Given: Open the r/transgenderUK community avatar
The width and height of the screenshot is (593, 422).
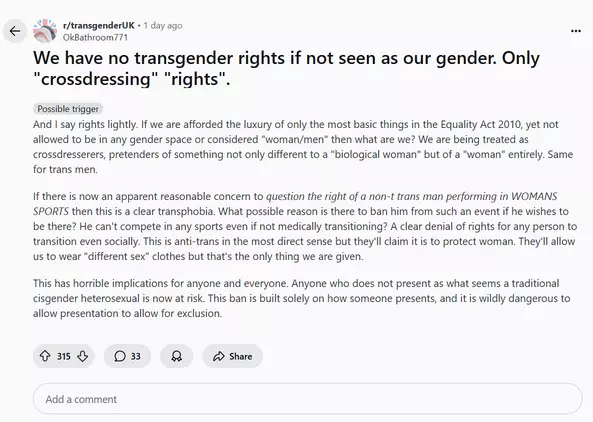Looking at the screenshot, I should pos(45,31).
